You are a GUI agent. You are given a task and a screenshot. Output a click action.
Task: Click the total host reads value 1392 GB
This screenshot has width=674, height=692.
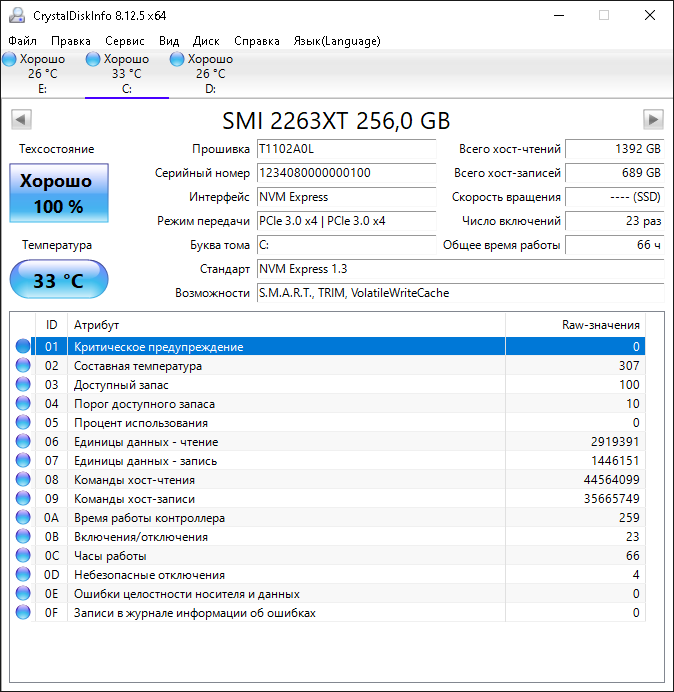click(614, 149)
